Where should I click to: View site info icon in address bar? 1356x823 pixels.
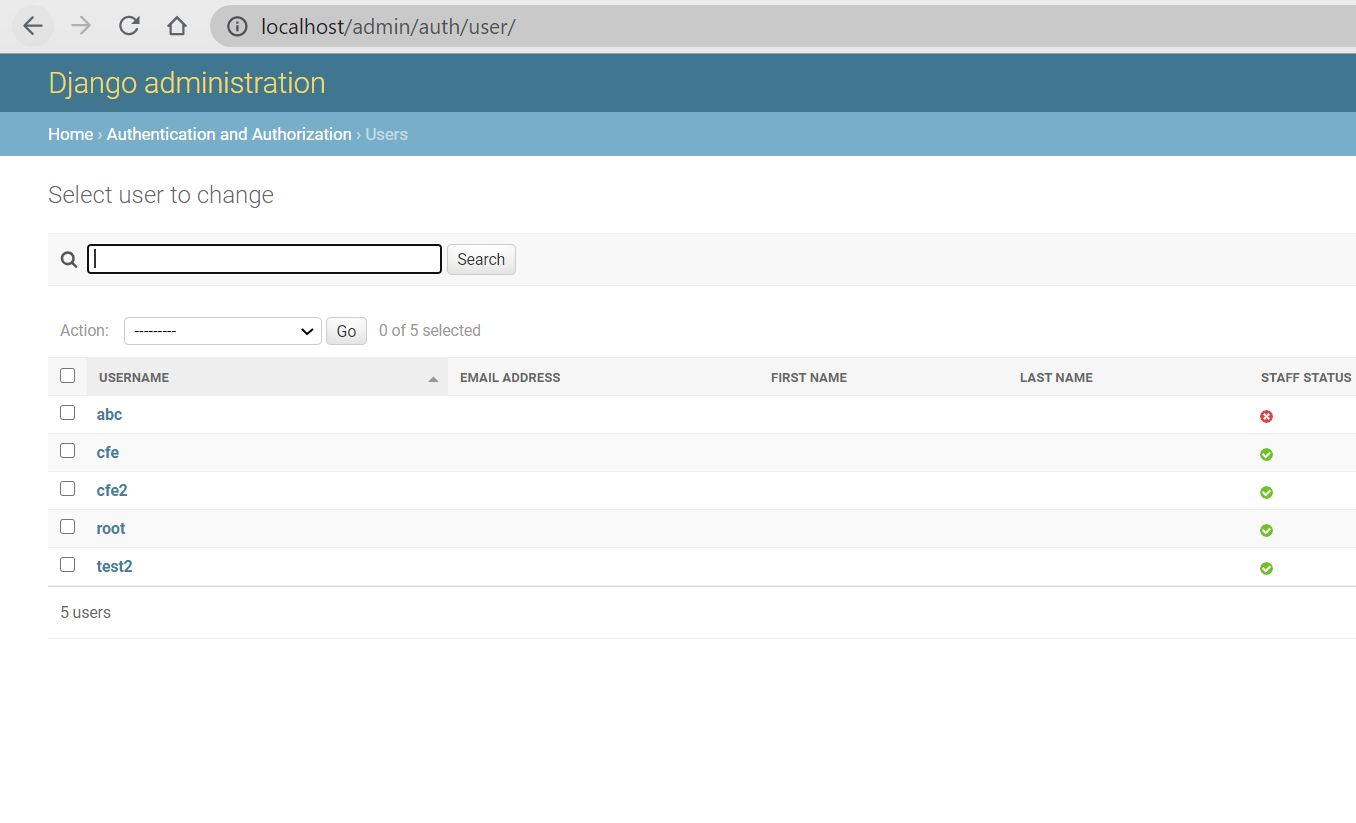237,27
